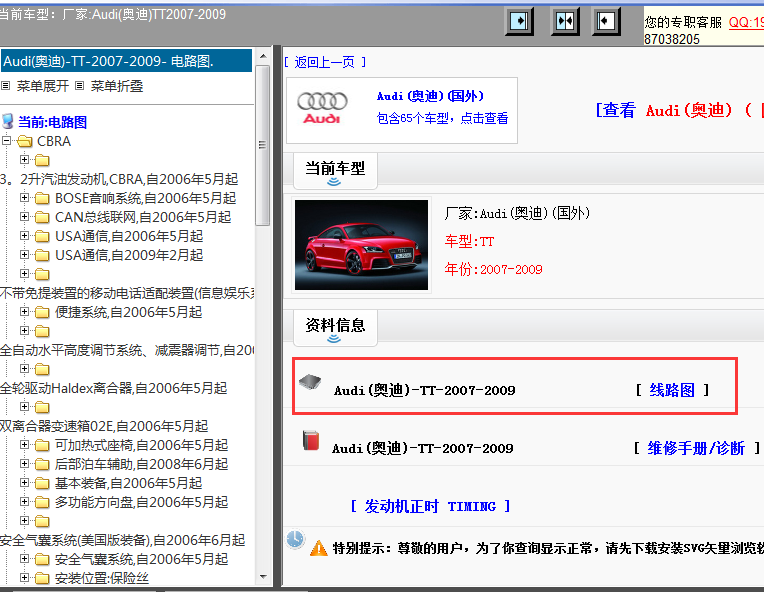Expand the BOSE音响系统 node
Image resolution: width=764 pixels, height=592 pixels.
[24, 197]
